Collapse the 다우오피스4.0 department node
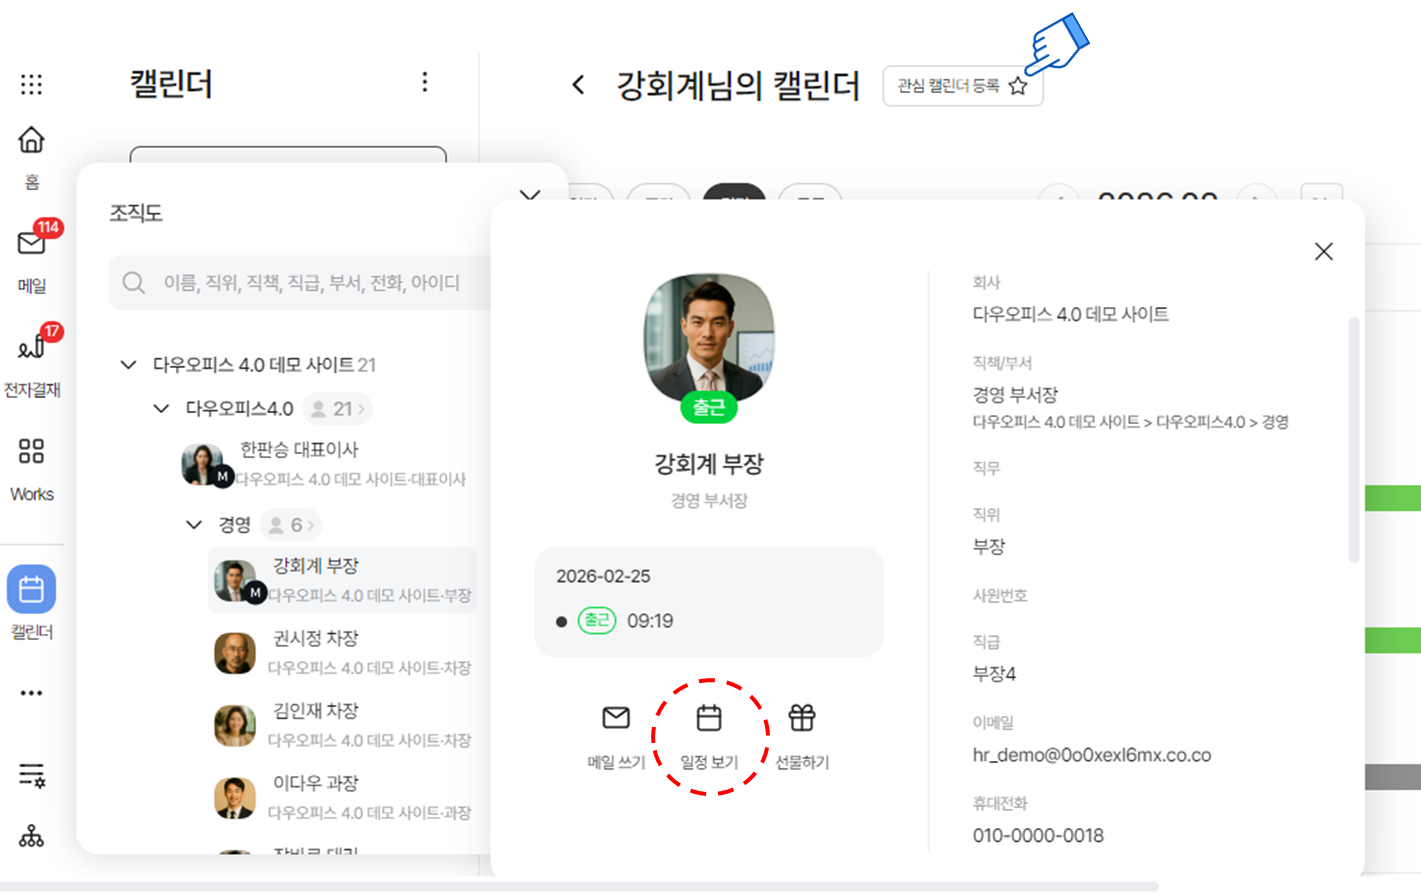 pyautogui.click(x=161, y=409)
